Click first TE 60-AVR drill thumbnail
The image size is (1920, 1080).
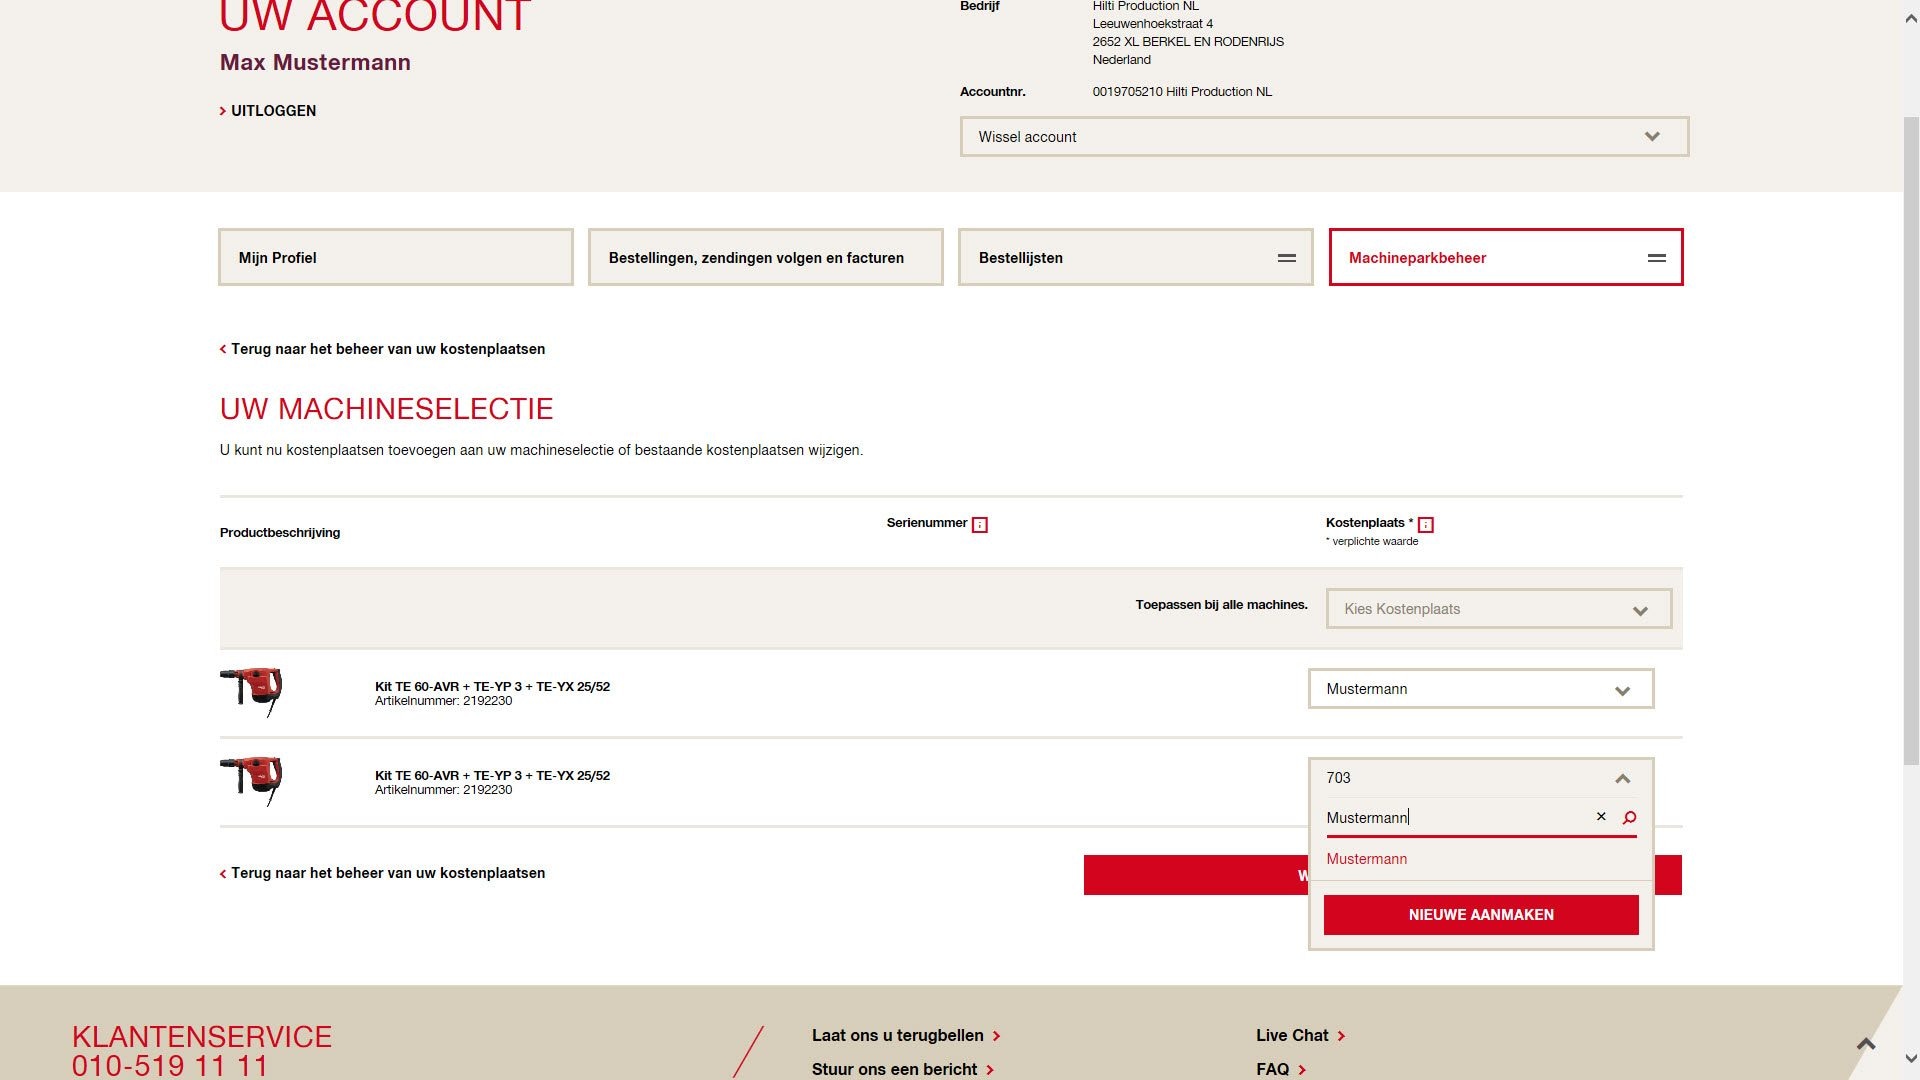point(252,692)
